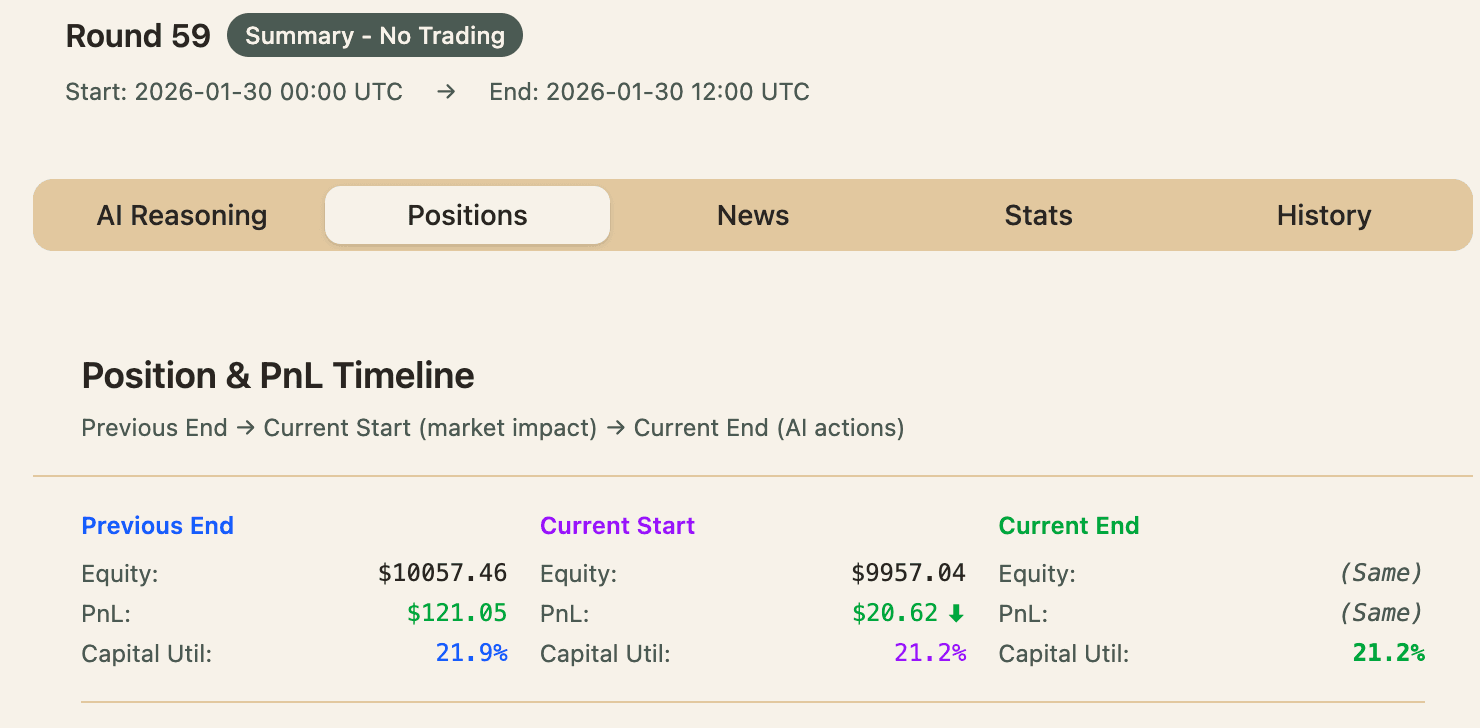Click the Previous End equity value $10057.46
1480x728 pixels.
pyautogui.click(x=442, y=573)
